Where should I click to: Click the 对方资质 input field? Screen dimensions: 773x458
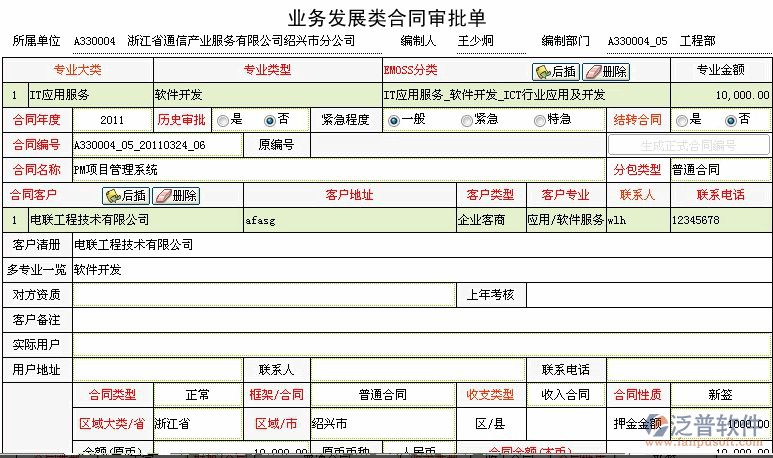(263, 294)
